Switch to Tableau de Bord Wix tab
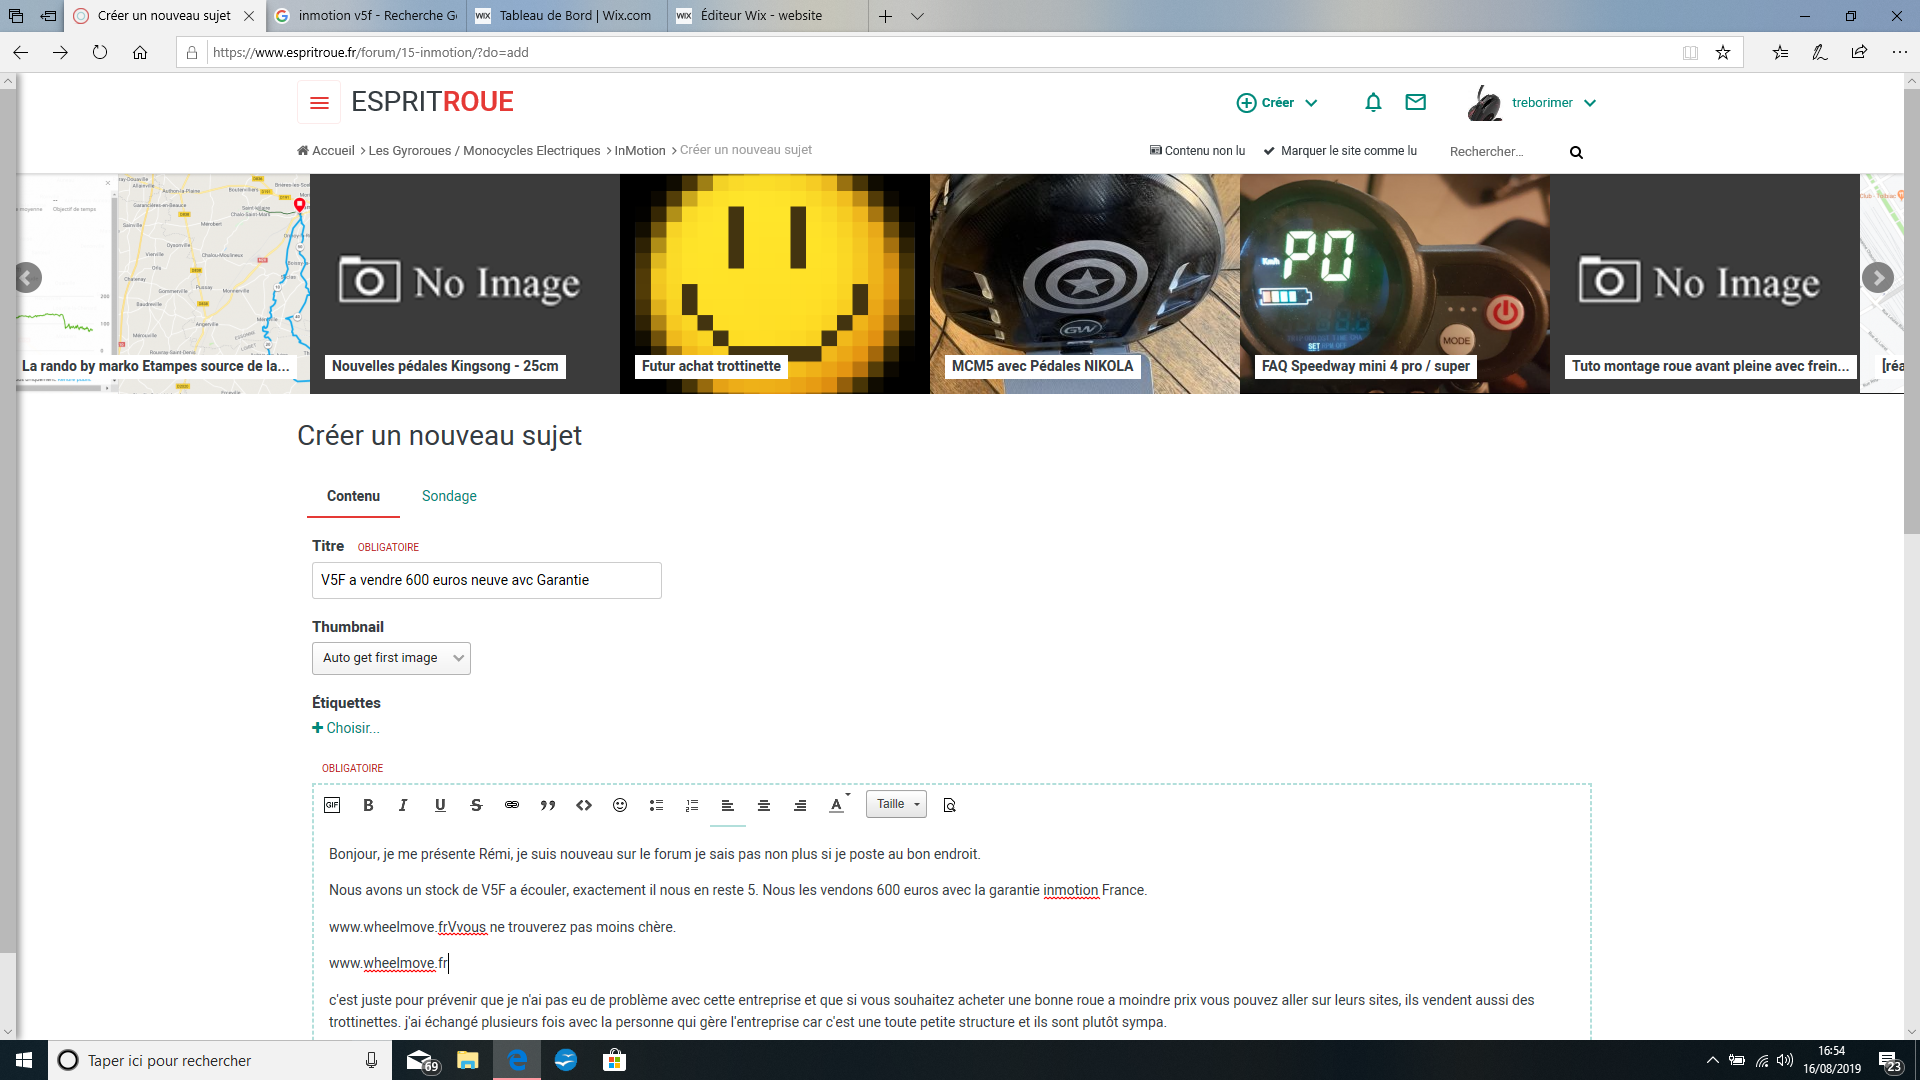This screenshot has height=1080, width=1920. click(x=566, y=16)
